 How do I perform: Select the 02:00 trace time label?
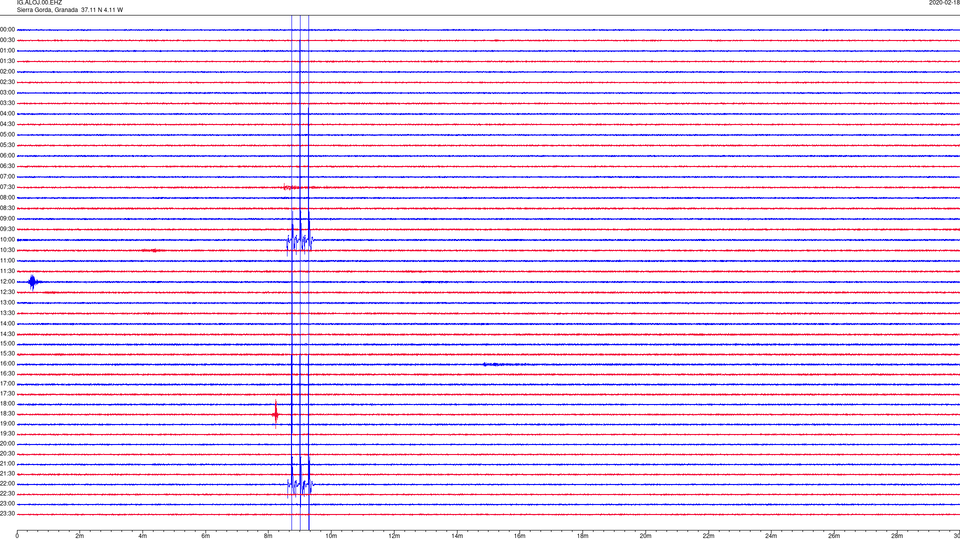pyautogui.click(x=7, y=71)
